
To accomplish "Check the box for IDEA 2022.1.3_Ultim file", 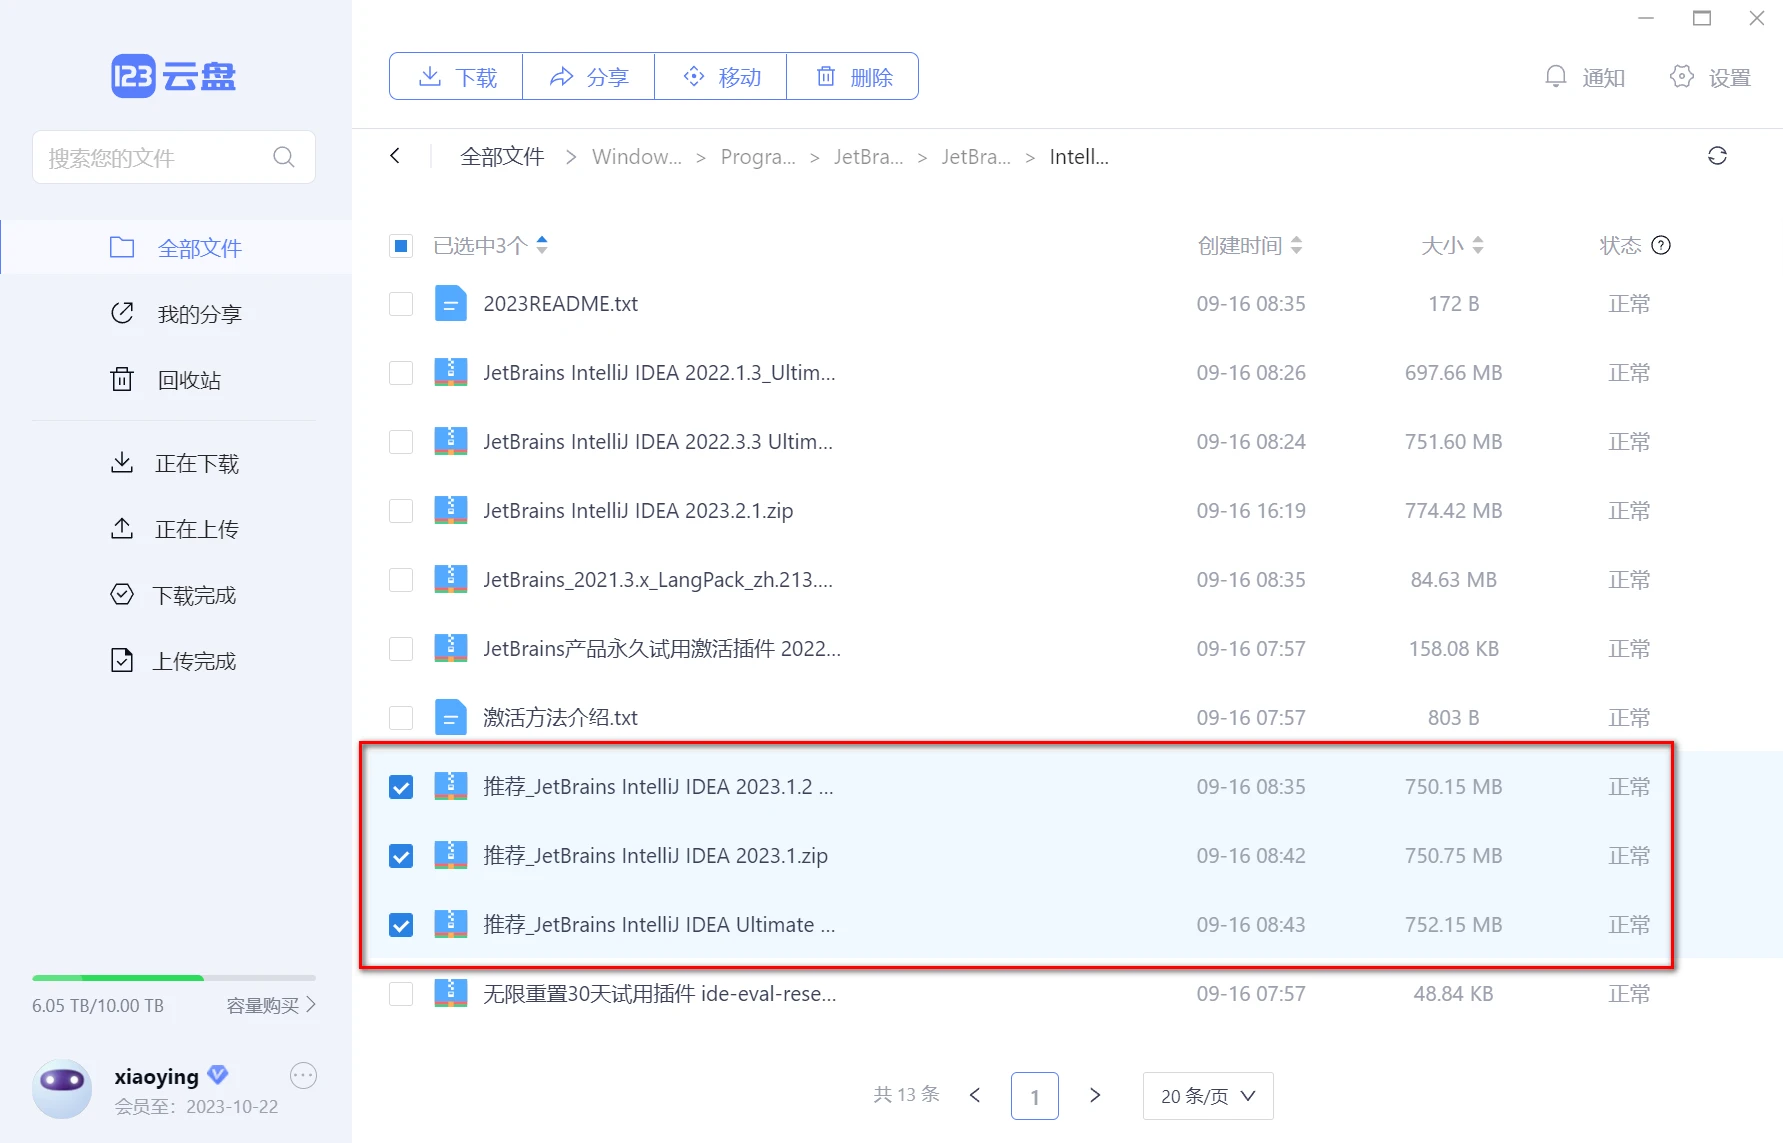I will [x=401, y=372].
